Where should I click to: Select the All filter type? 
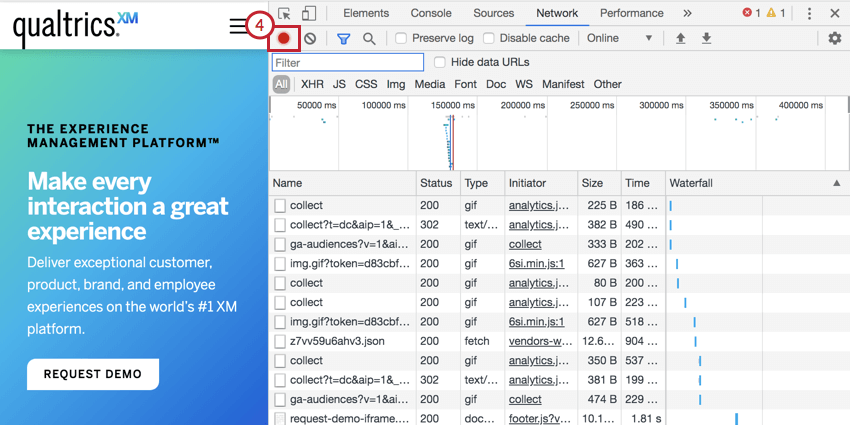[281, 84]
